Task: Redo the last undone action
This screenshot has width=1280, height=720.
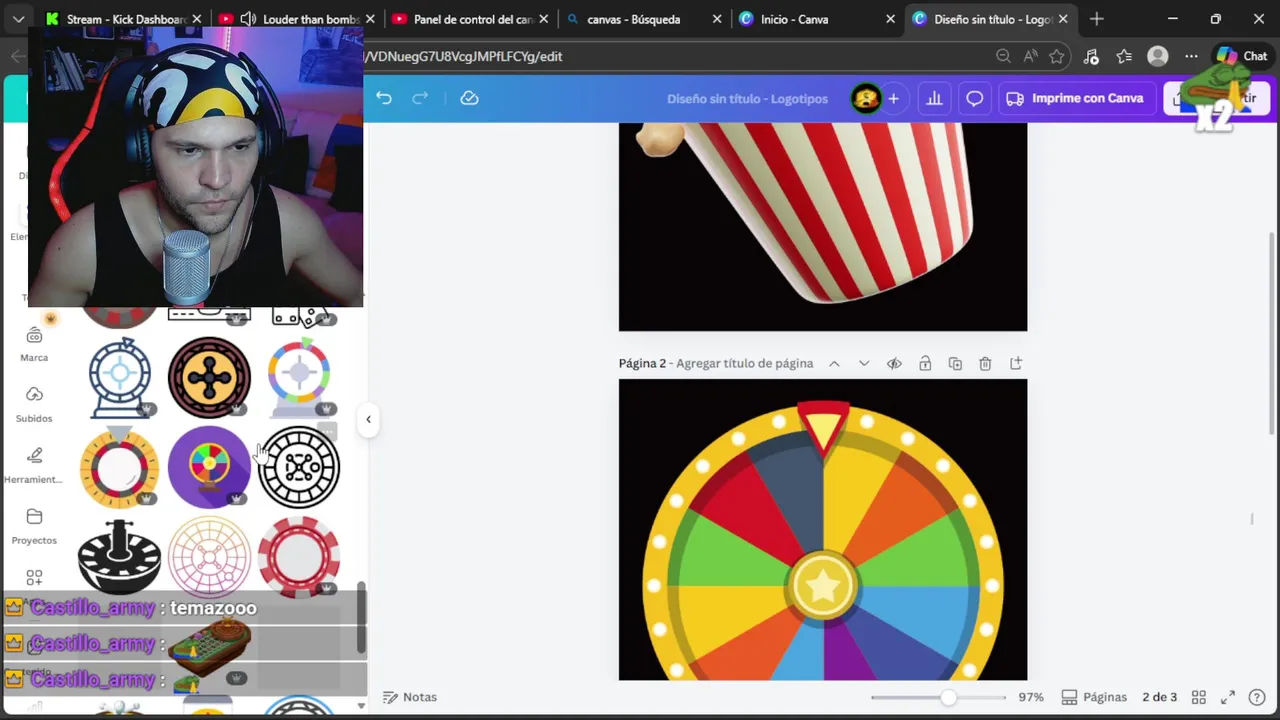Action: click(420, 98)
